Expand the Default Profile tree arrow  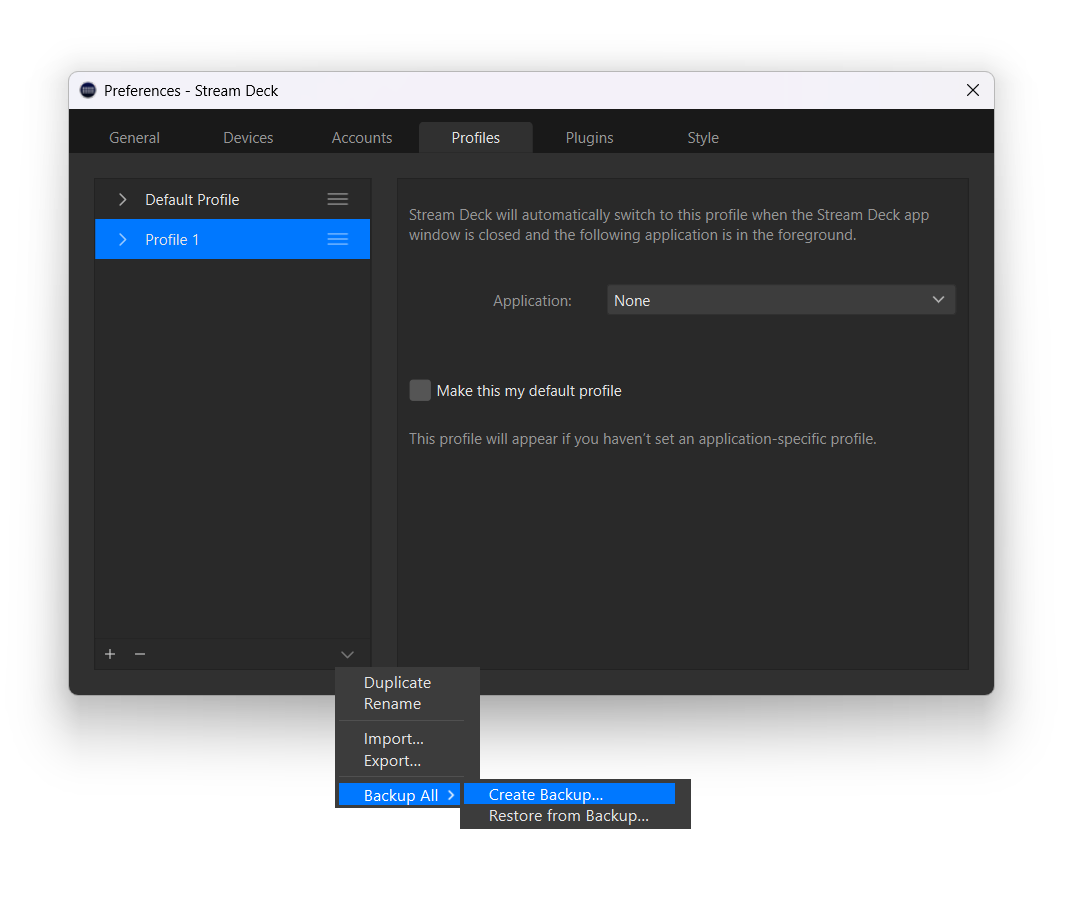(x=122, y=199)
